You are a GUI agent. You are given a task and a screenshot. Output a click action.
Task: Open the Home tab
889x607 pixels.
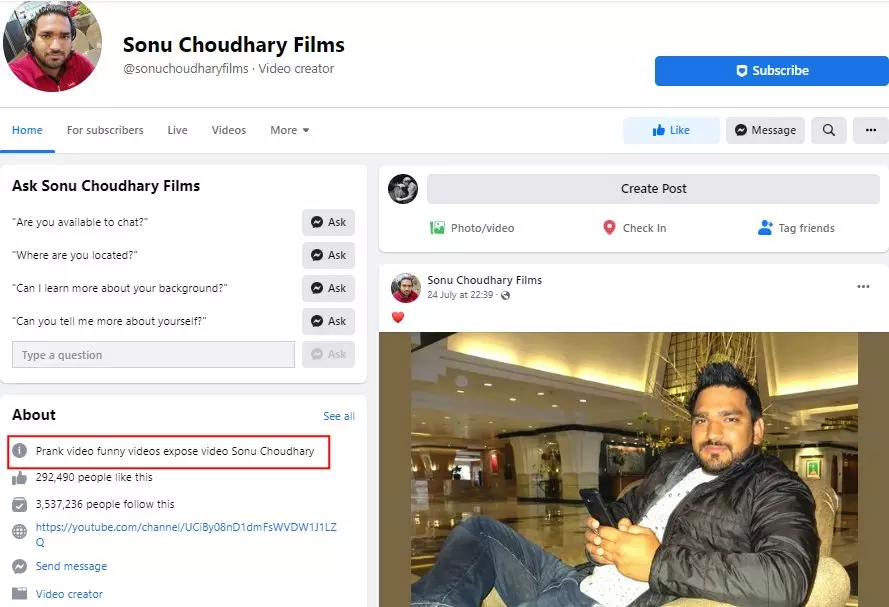click(27, 130)
